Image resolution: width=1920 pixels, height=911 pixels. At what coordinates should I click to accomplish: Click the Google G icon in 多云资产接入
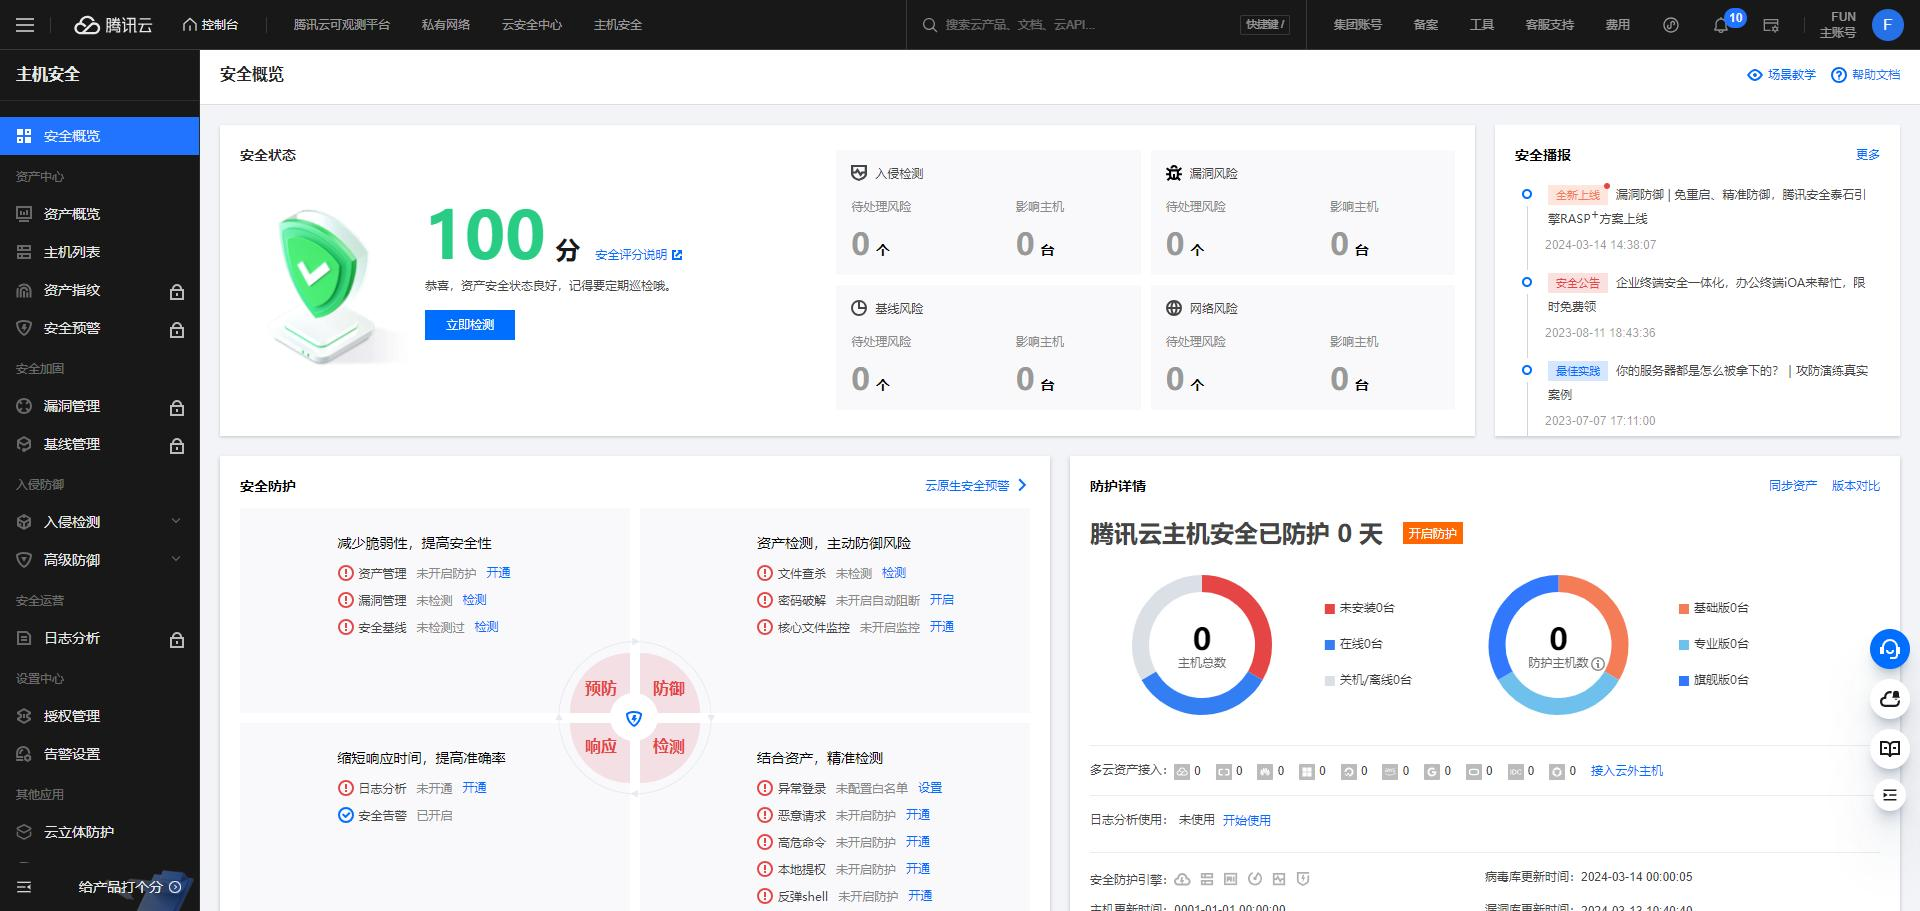tap(1431, 771)
